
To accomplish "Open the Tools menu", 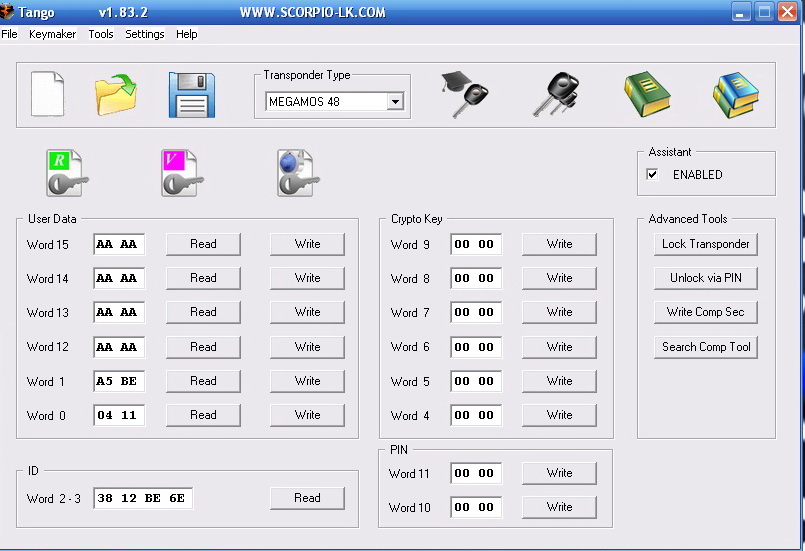I will [101, 34].
